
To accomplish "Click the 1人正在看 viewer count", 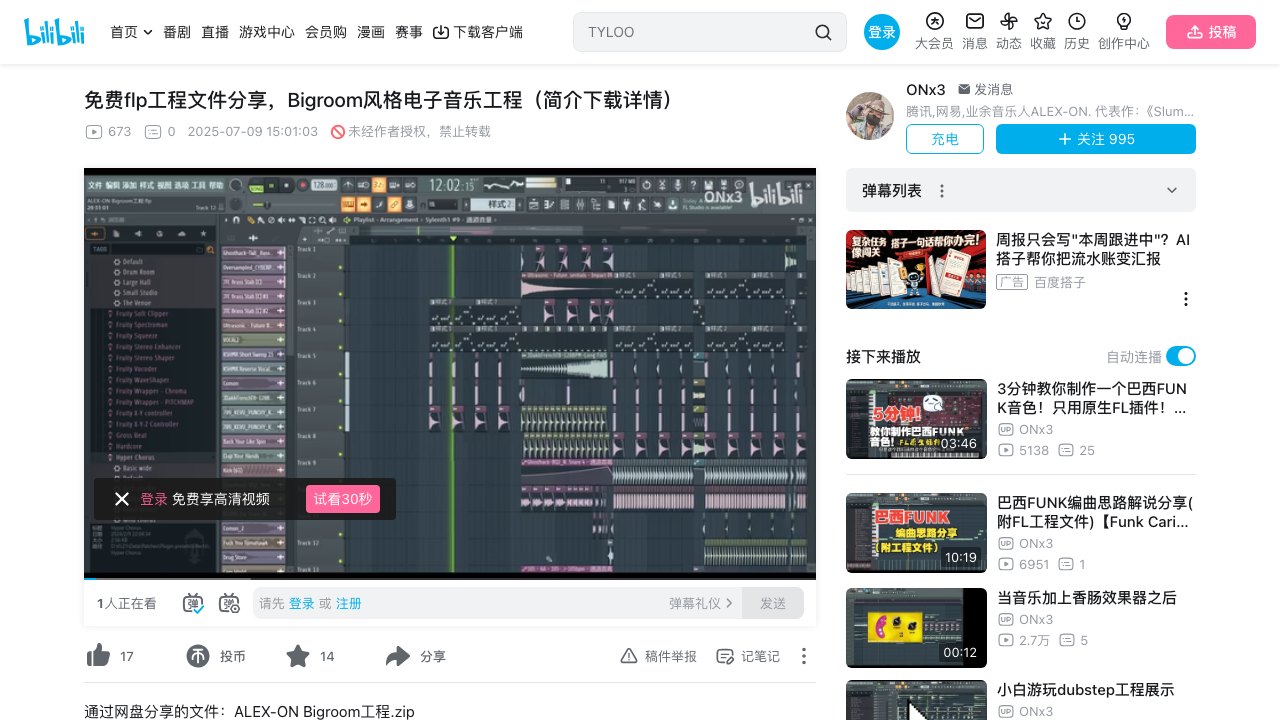I will (126, 603).
